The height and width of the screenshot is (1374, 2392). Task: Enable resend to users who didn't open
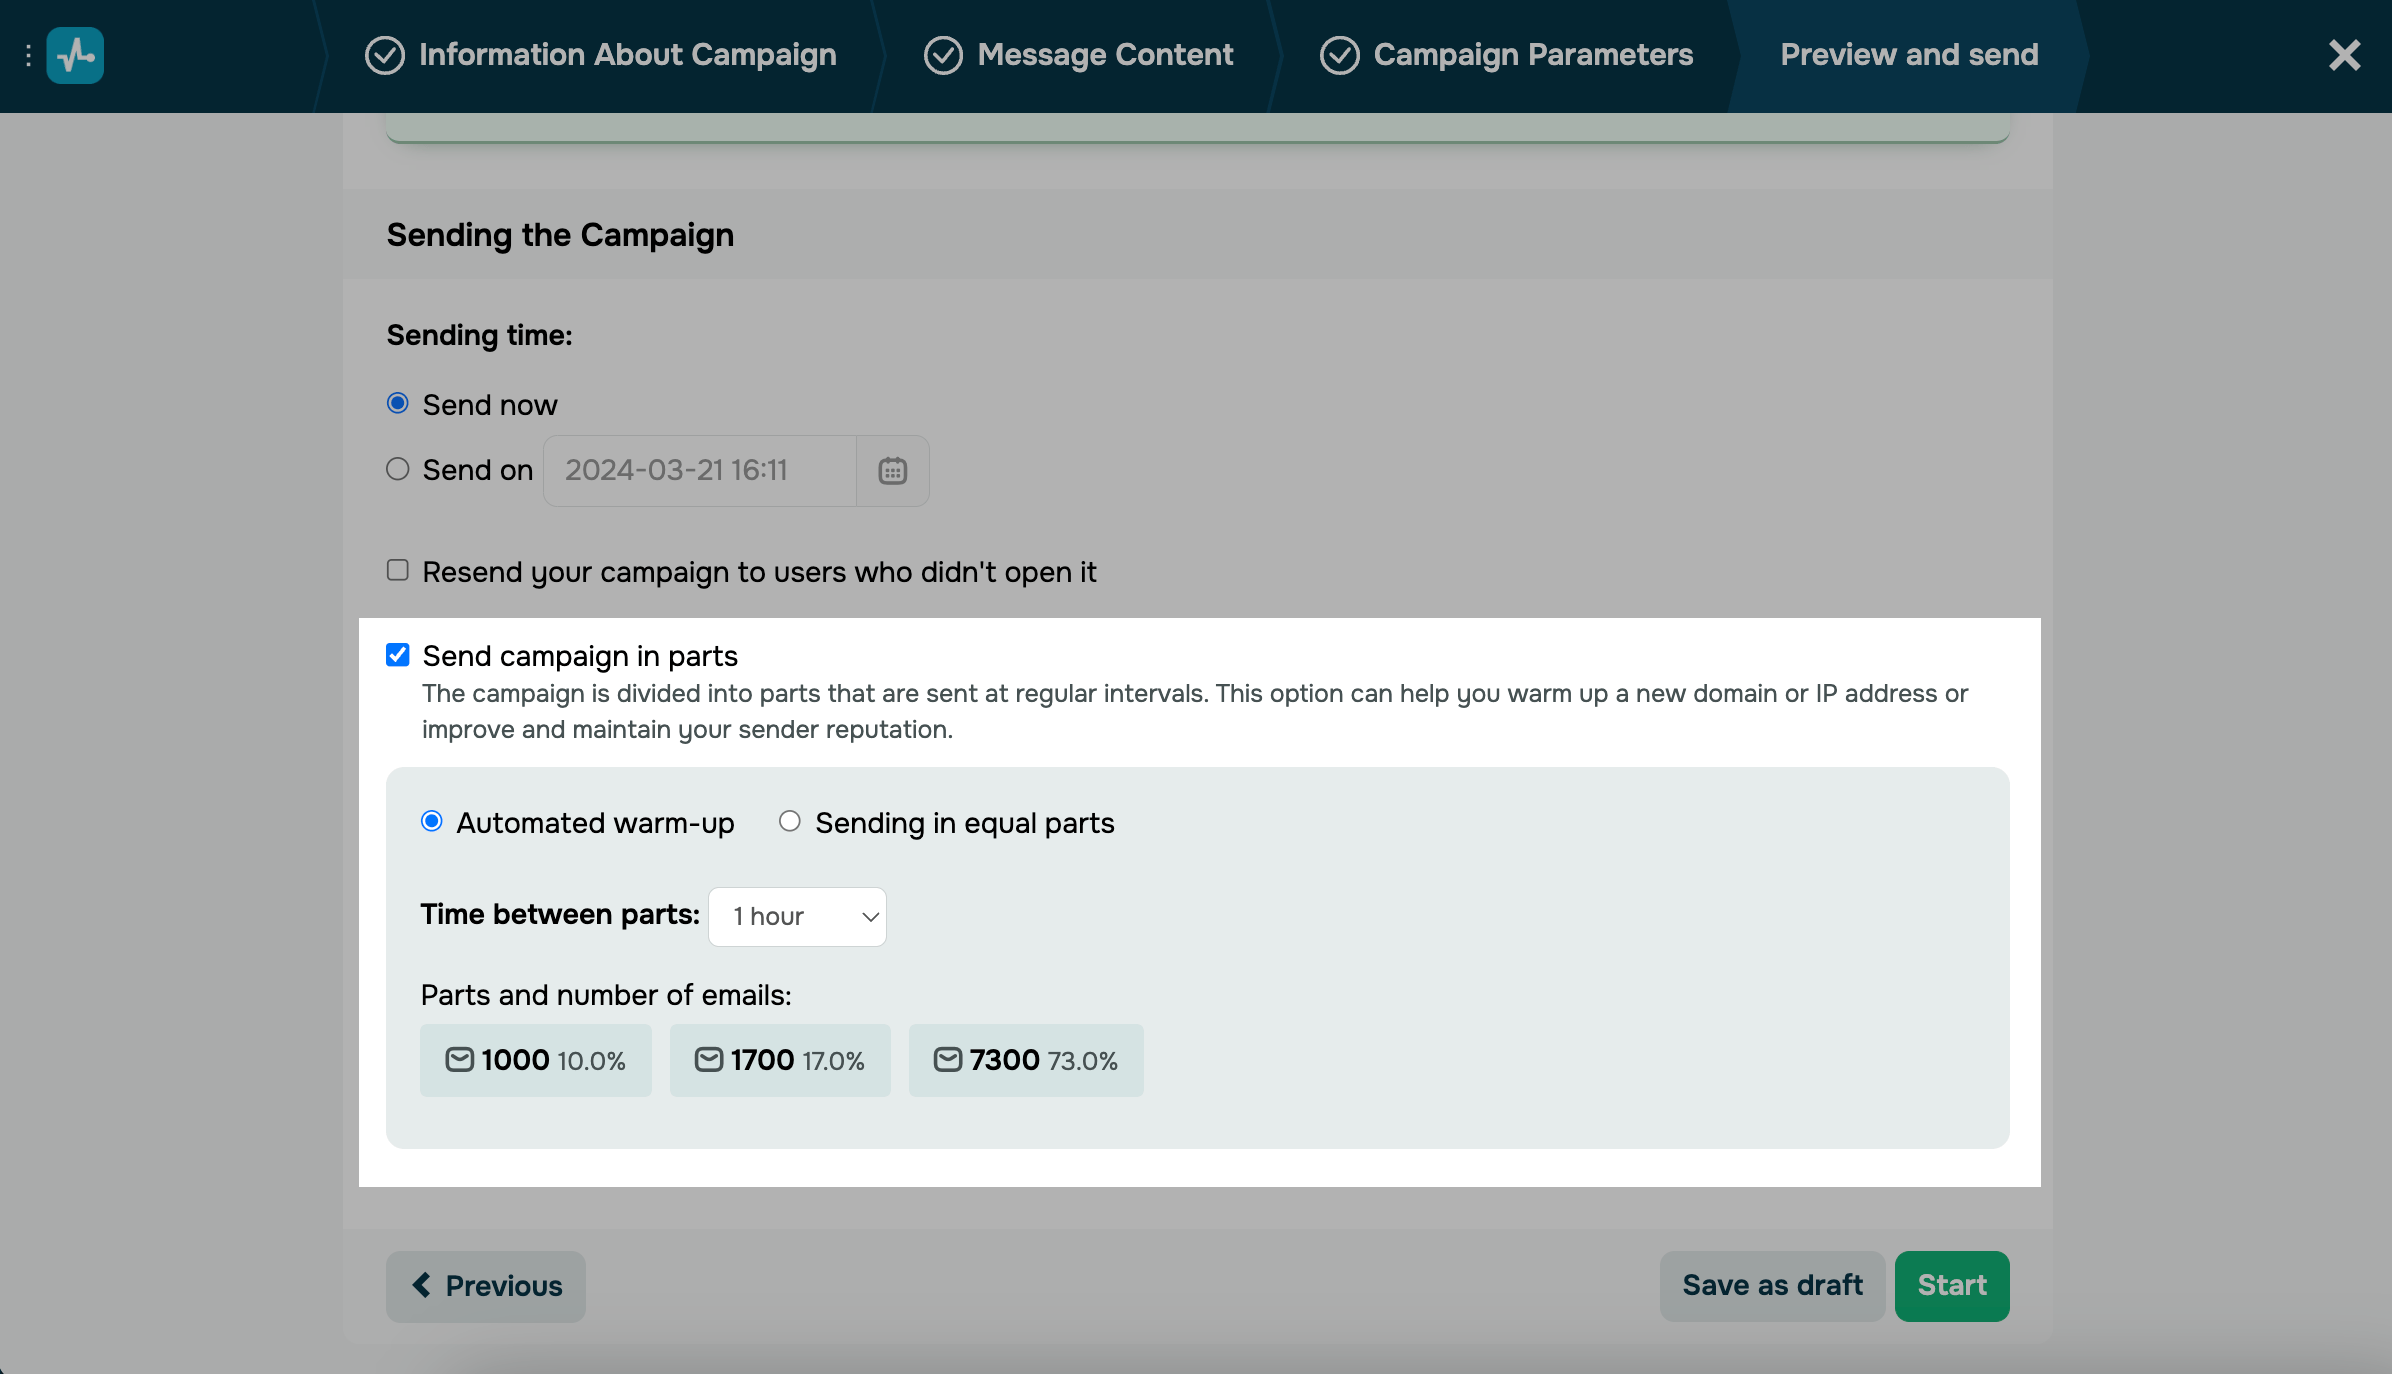398,571
